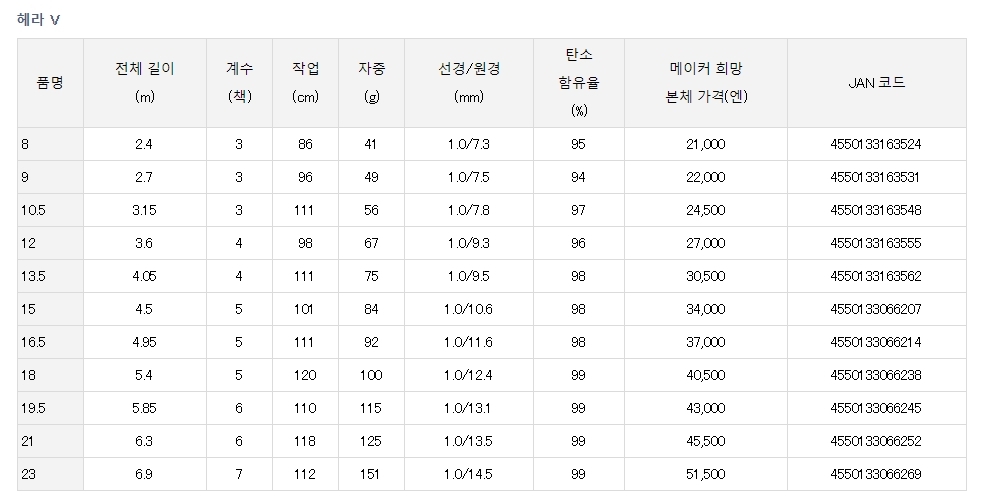Click the 21,000 yen price cell
984x503 pixels.
point(707,145)
